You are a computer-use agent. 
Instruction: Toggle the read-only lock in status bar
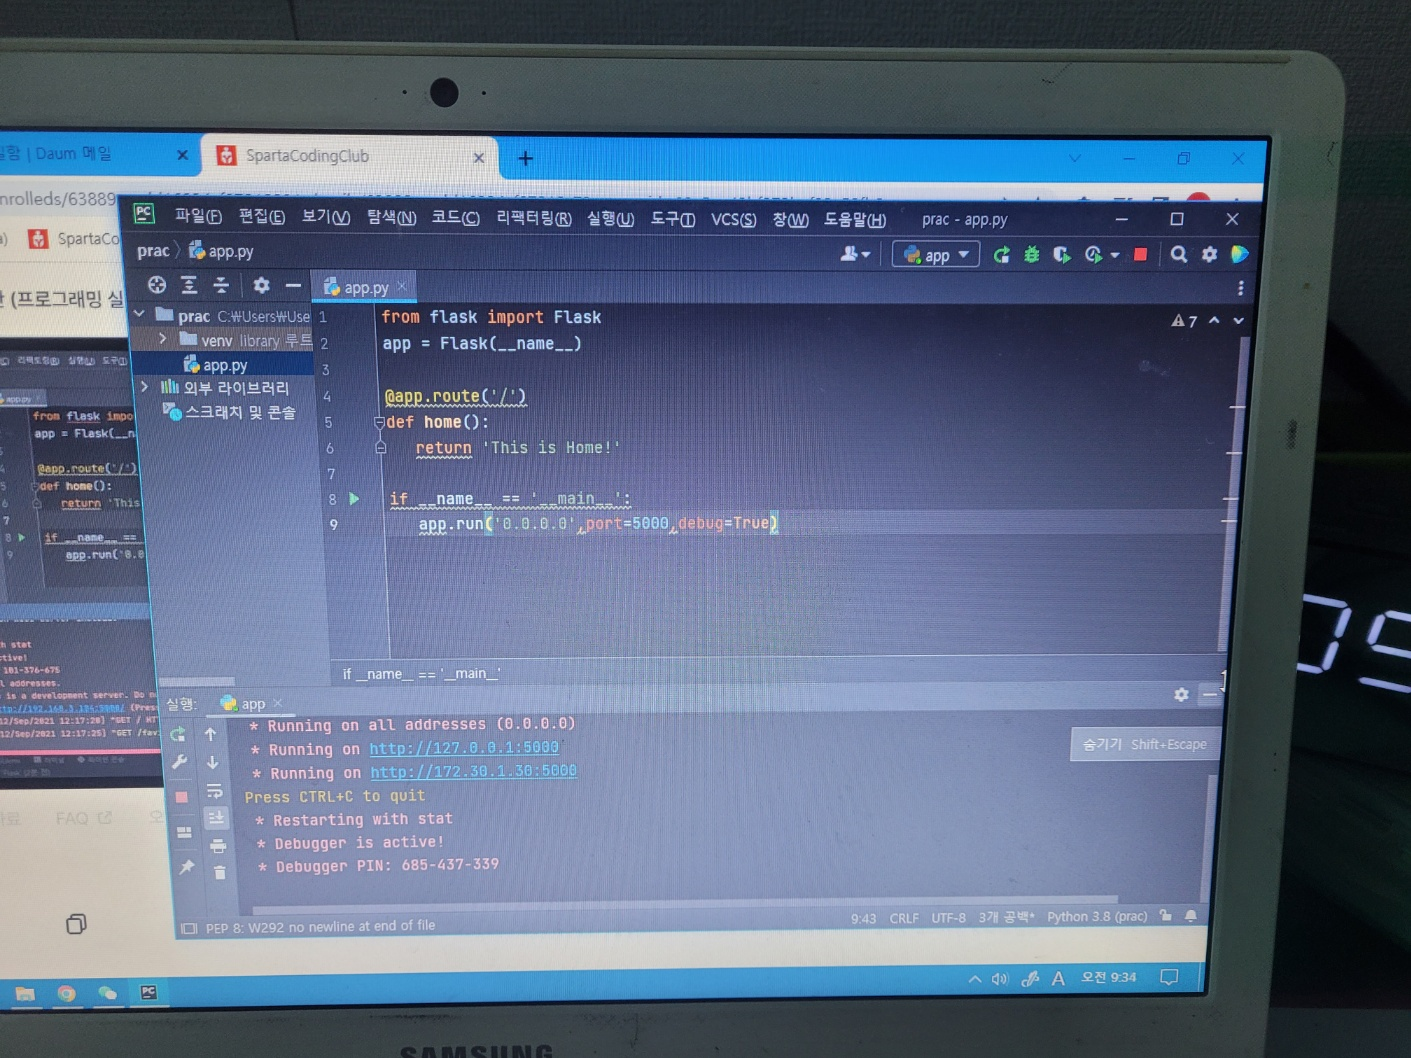1165,915
